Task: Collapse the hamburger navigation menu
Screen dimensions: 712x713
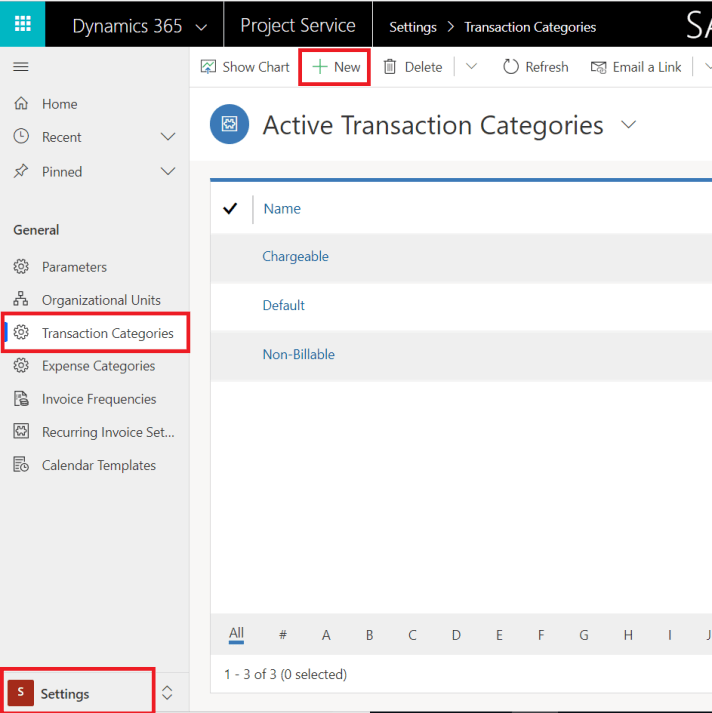Action: click(x=20, y=67)
